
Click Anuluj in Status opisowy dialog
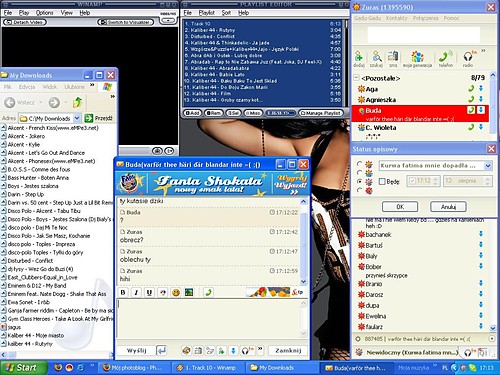coord(448,207)
